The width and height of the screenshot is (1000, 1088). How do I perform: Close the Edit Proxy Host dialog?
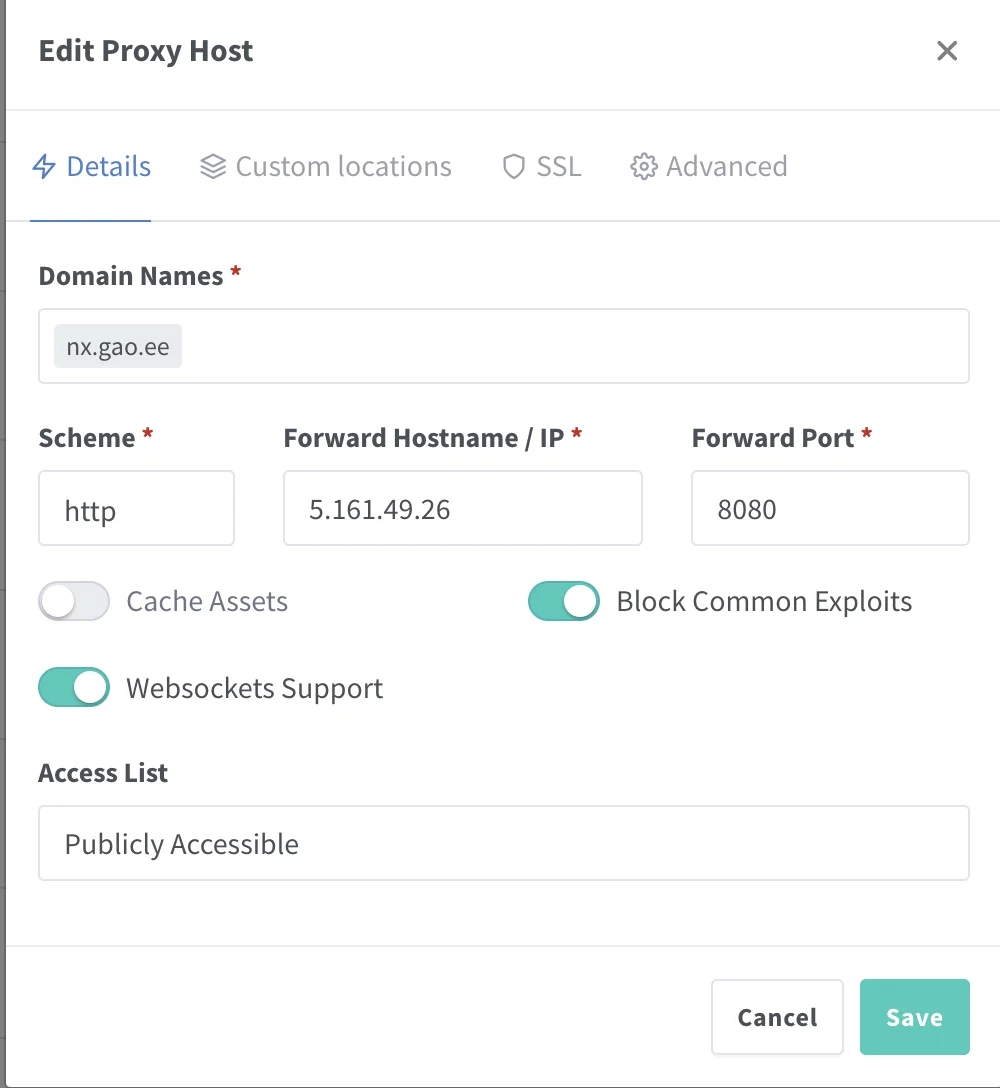946,51
